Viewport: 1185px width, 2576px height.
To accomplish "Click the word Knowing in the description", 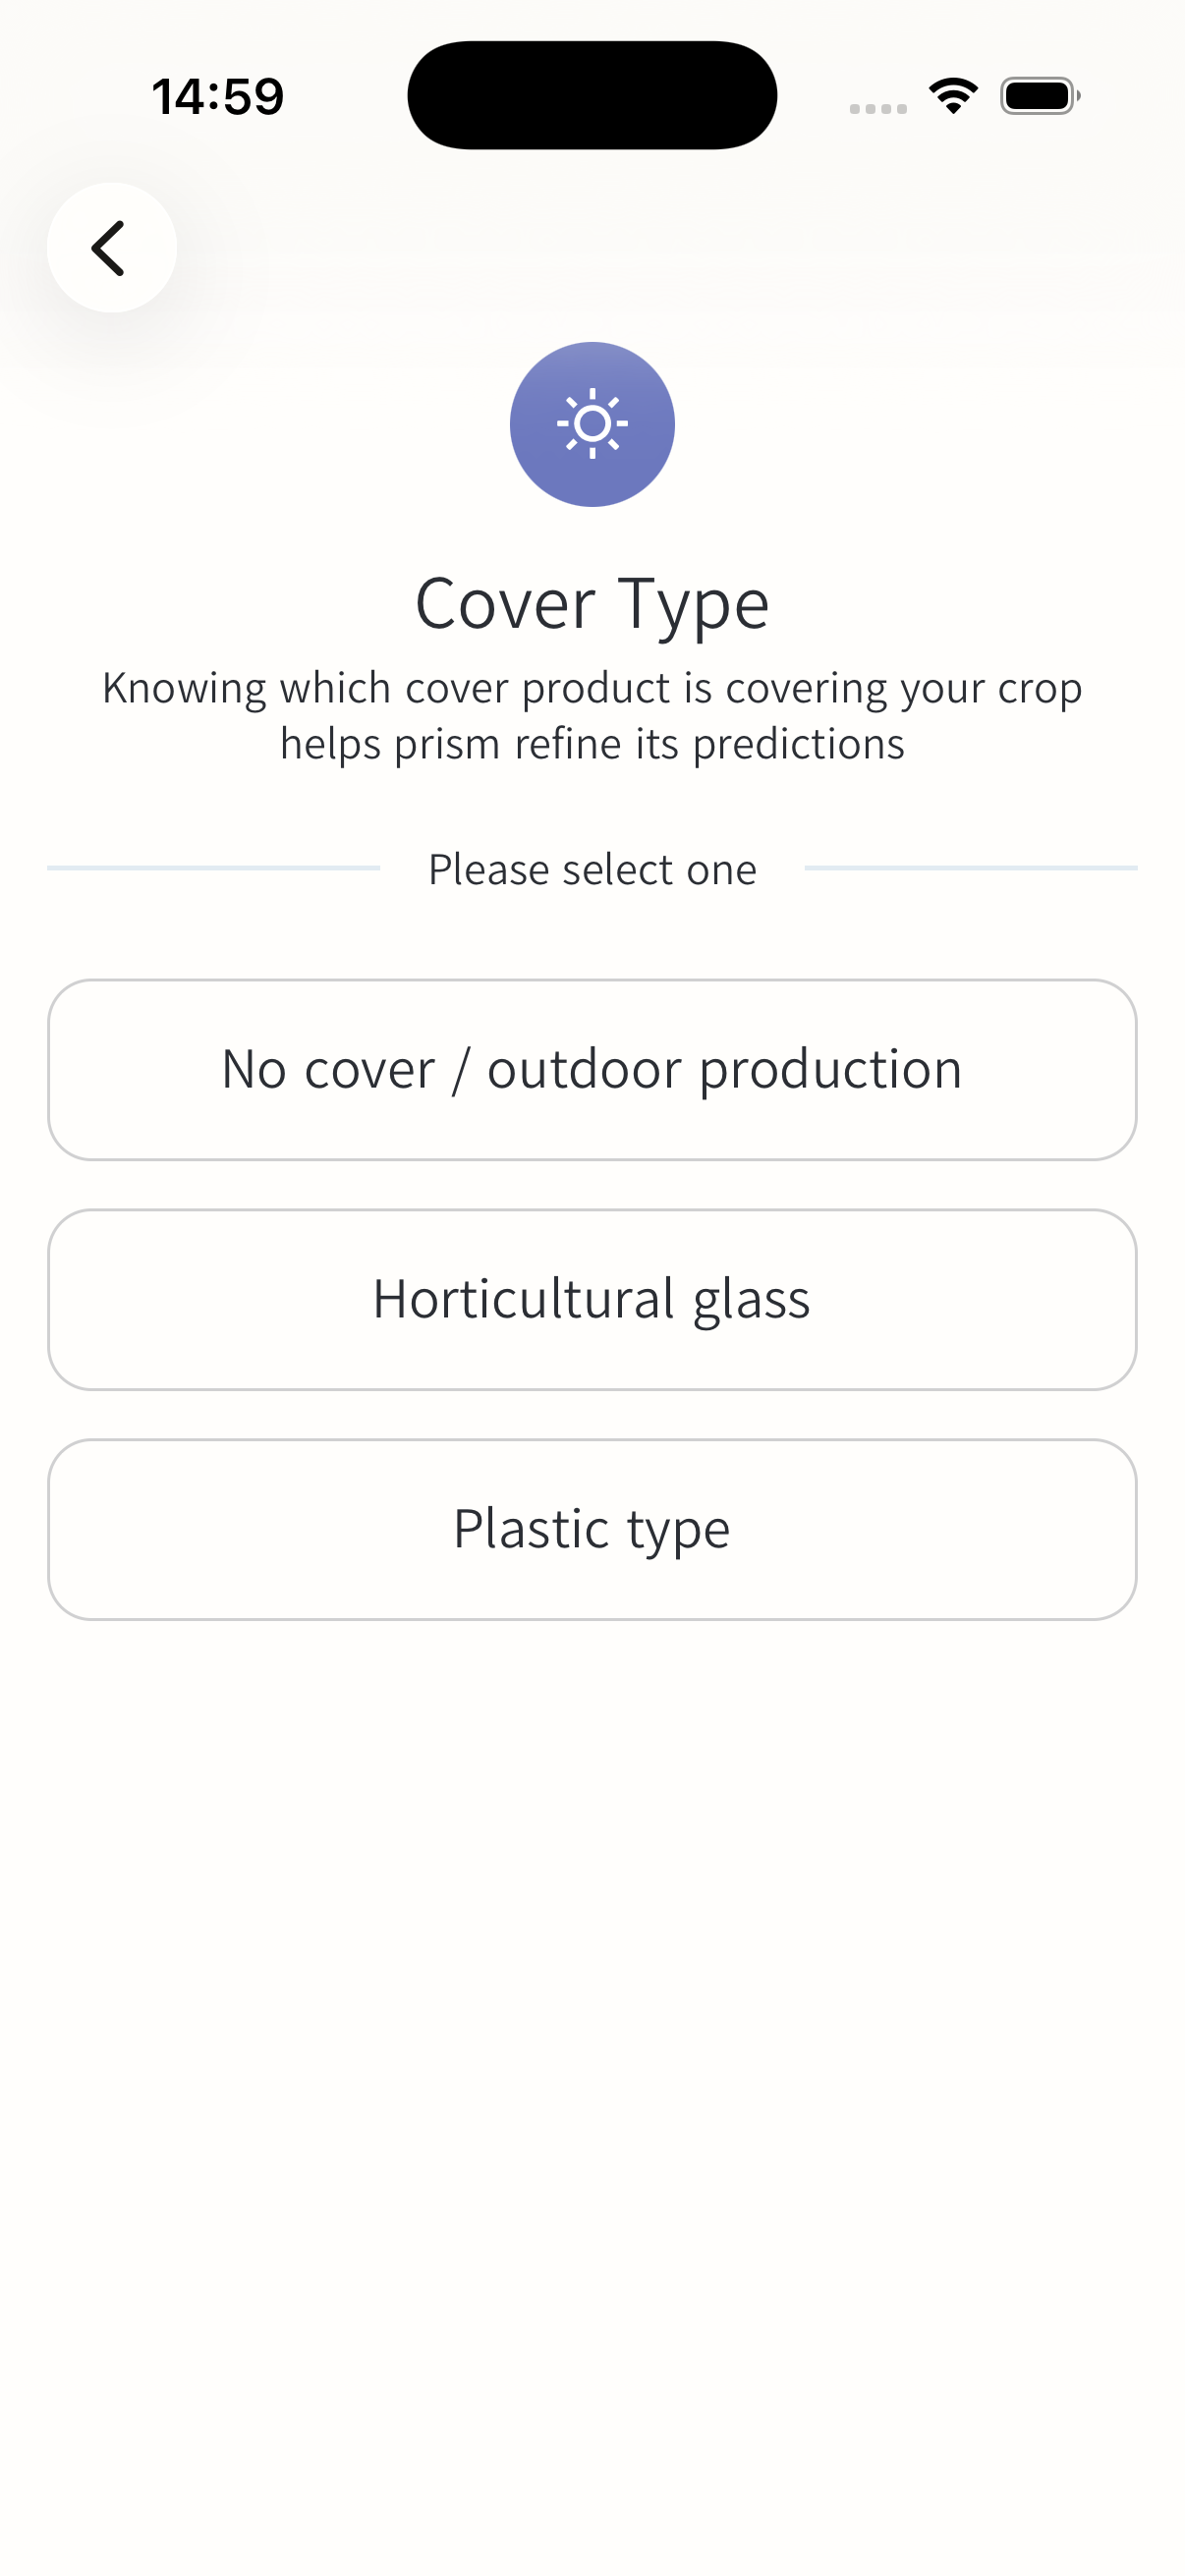I will pos(184,688).
